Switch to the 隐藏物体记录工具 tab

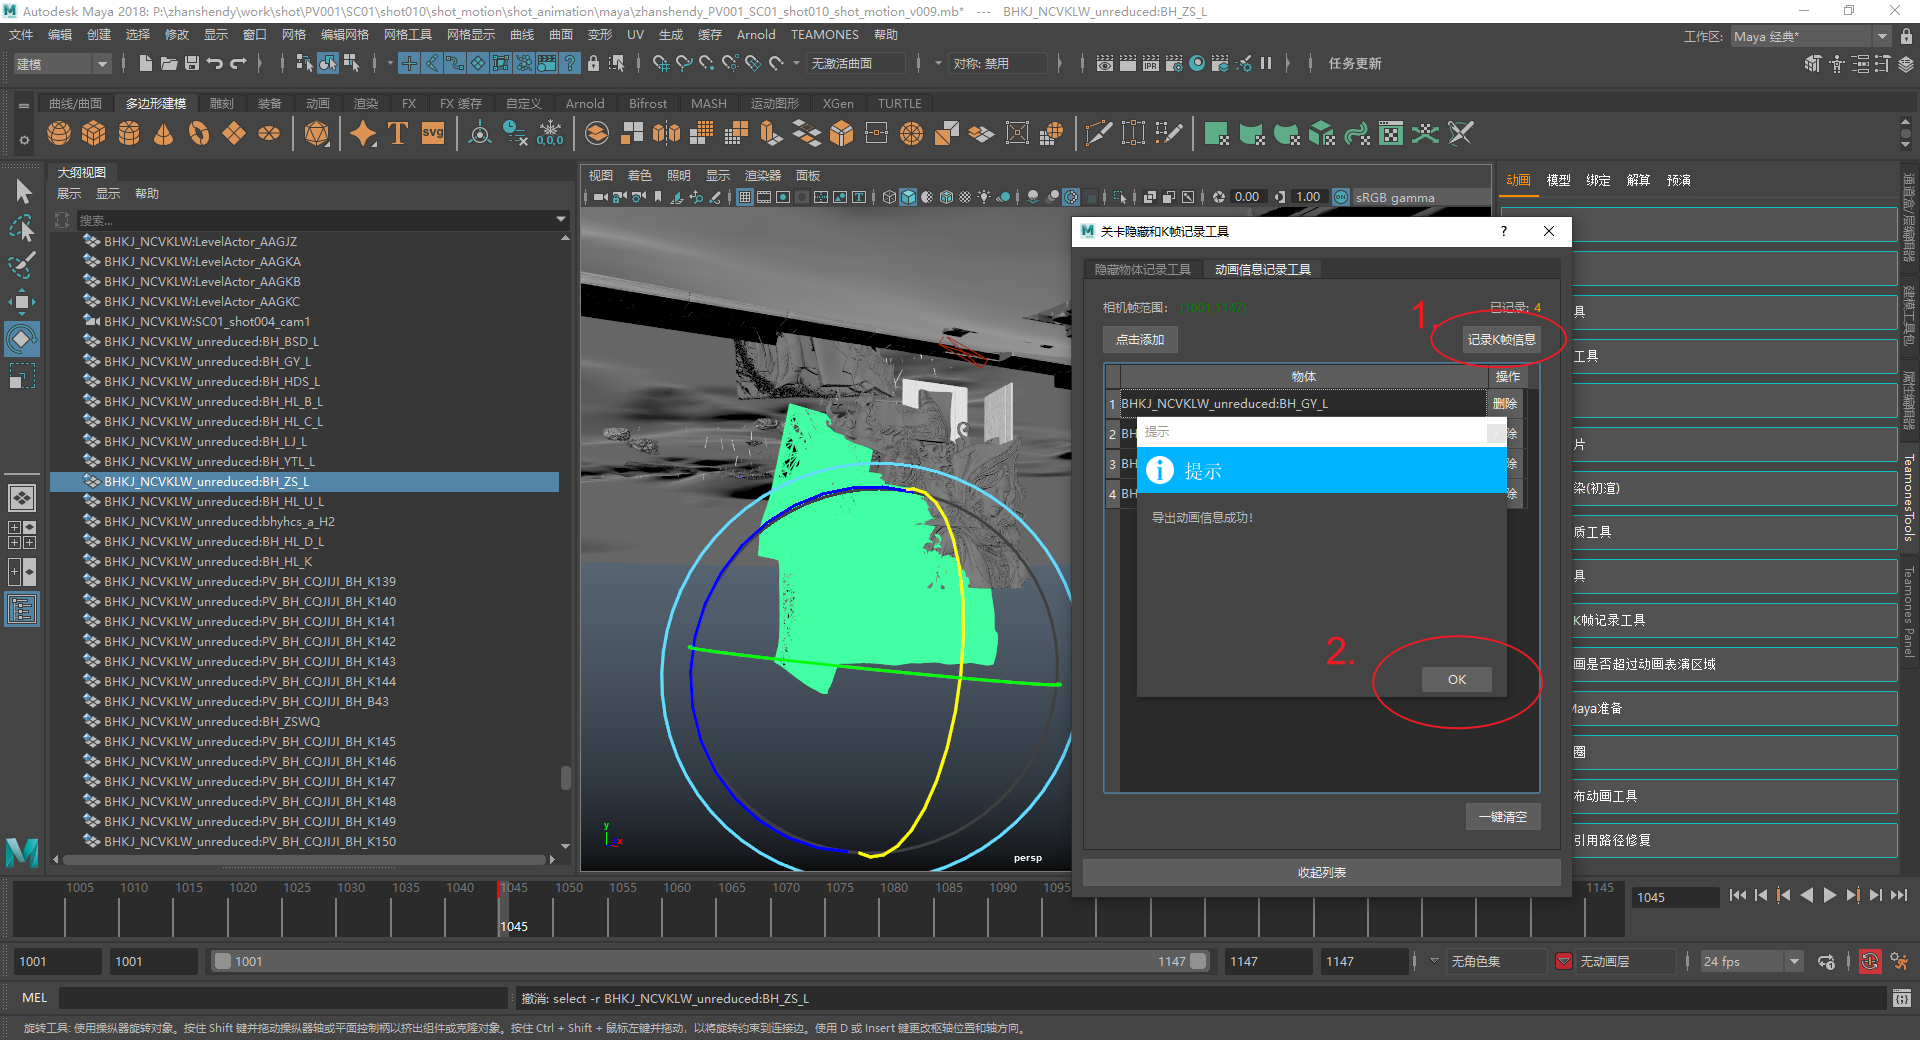[x=1142, y=270]
